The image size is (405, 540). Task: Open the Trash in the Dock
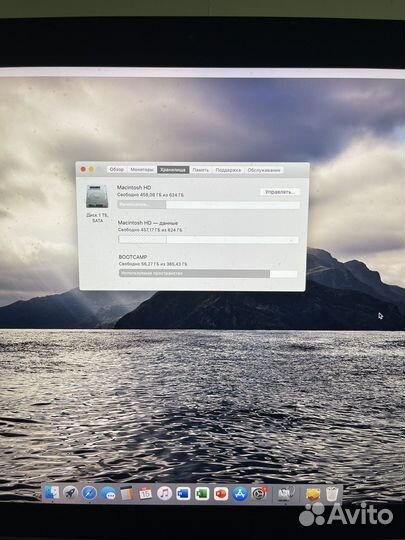click(x=332, y=494)
